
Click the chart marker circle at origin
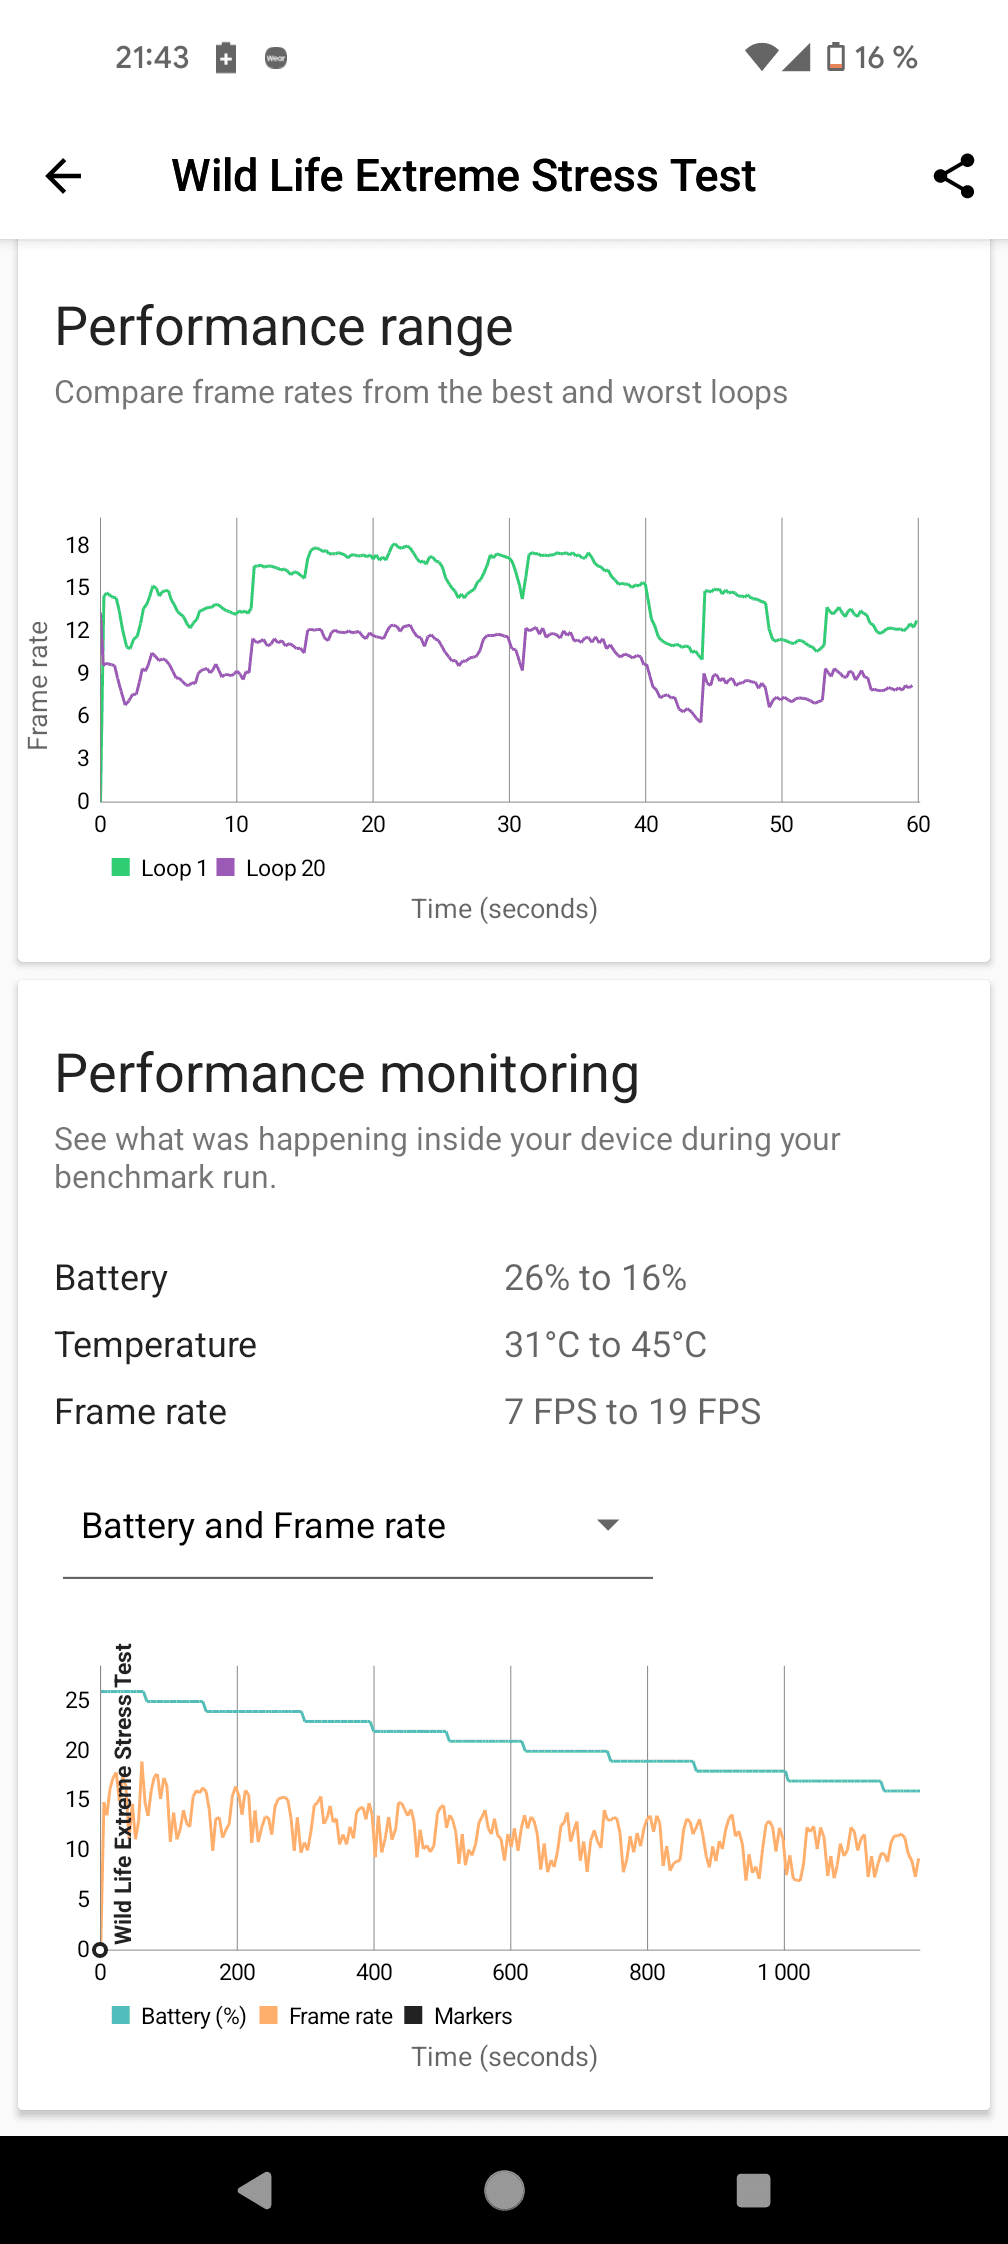click(99, 1949)
